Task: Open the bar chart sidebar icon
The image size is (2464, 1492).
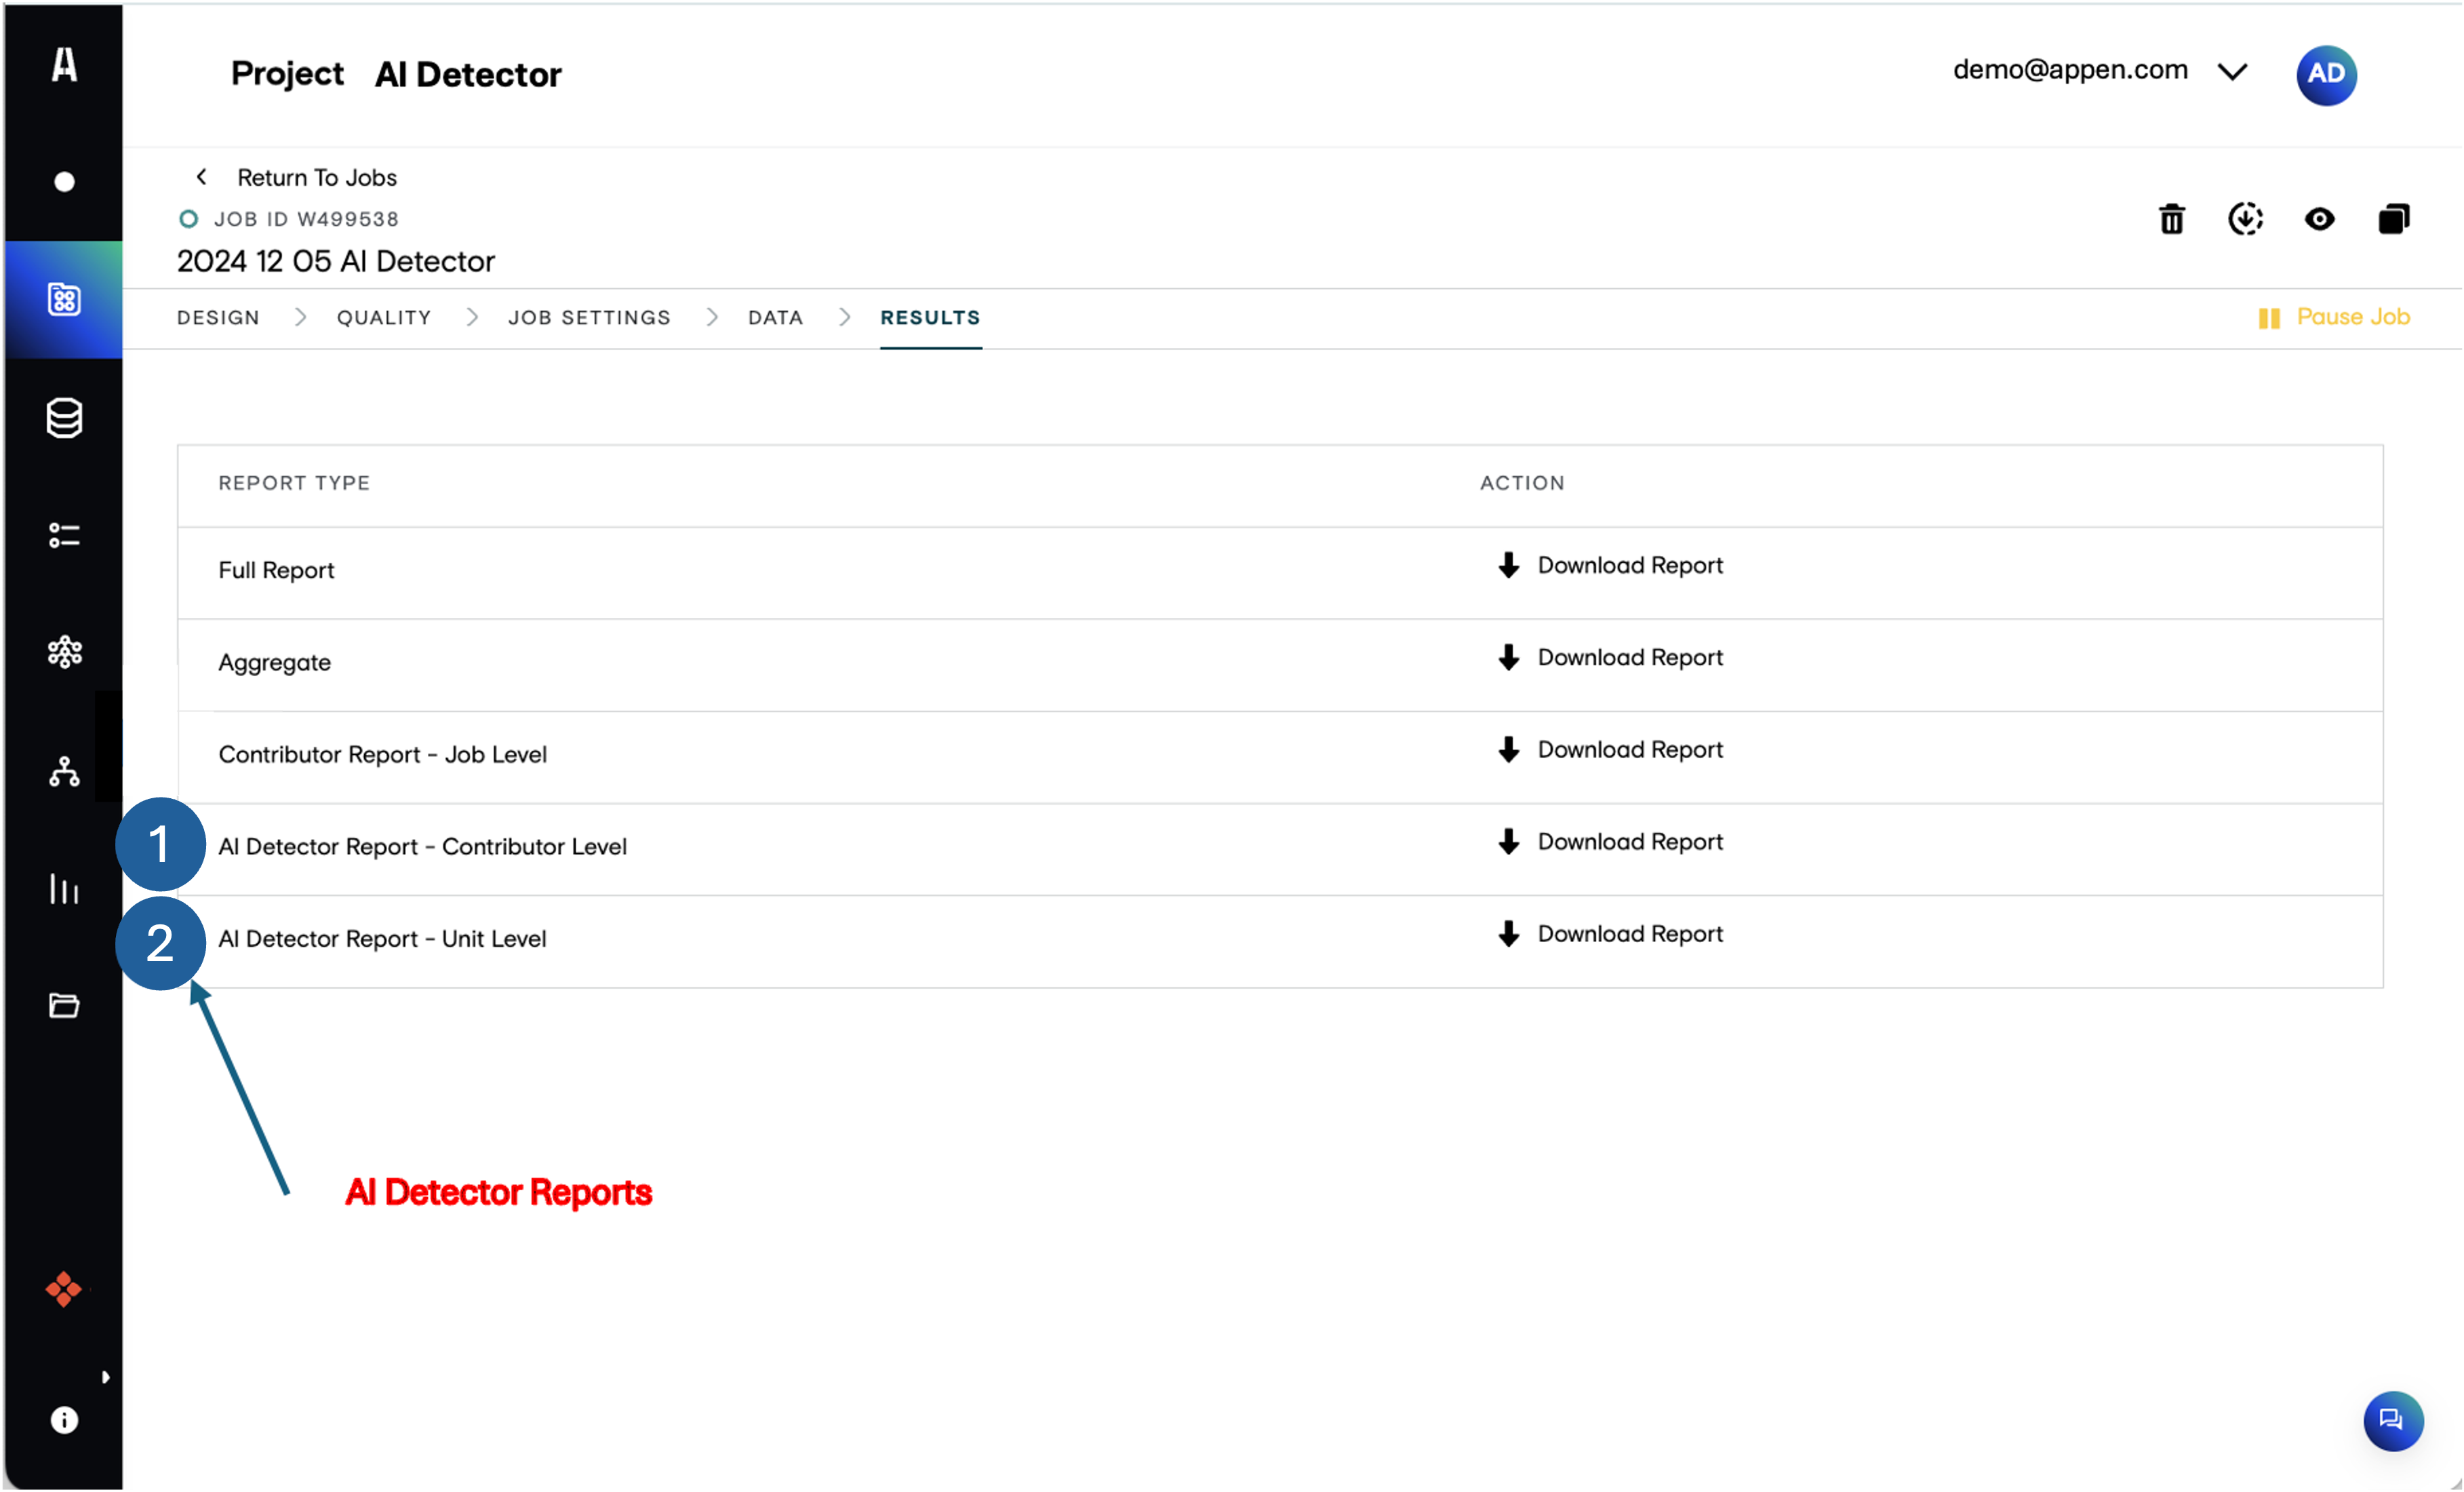Action: [x=64, y=889]
